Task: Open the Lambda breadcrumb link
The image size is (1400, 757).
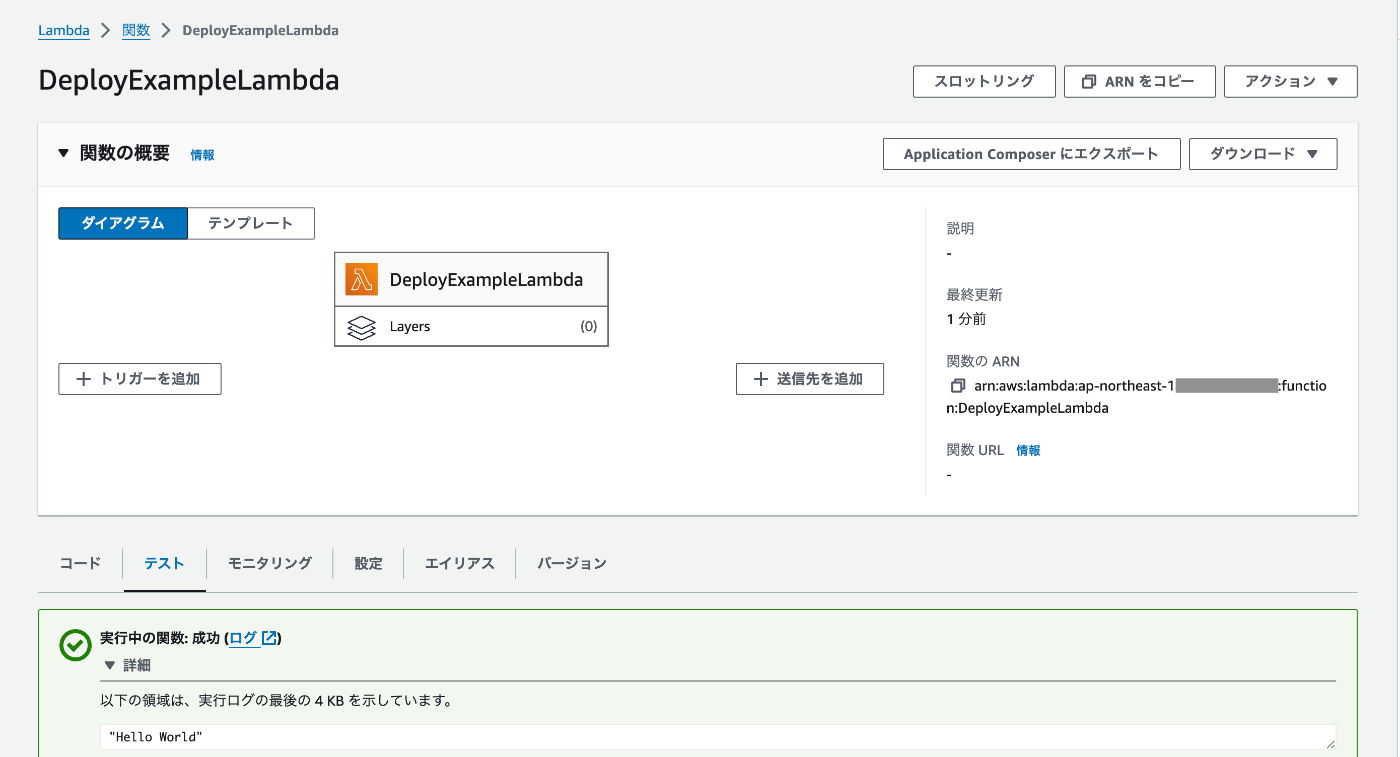Action: coord(64,30)
